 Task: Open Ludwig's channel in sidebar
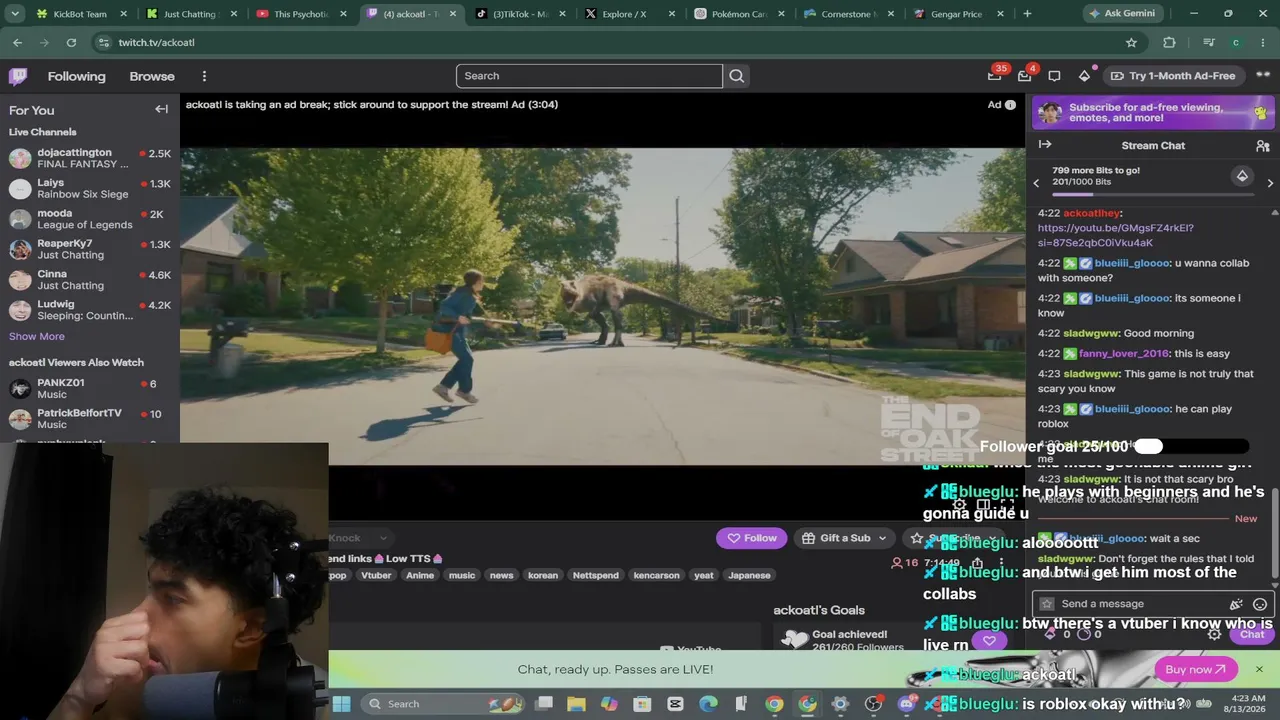90,310
